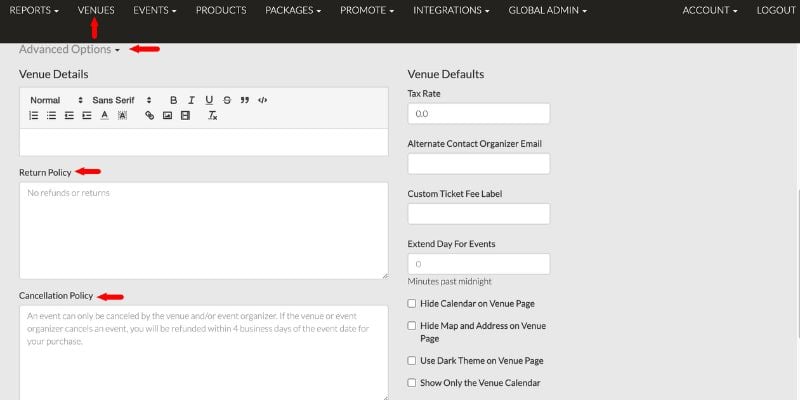Image resolution: width=800 pixels, height=400 pixels.
Task: Toggle bold formatting in Venue Details editor
Action: 173,100
